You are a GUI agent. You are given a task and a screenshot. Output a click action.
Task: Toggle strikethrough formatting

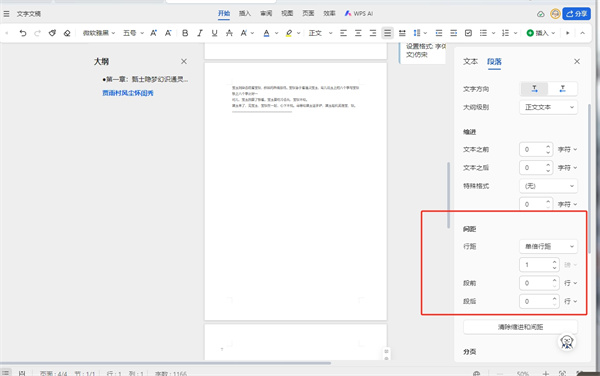[229, 33]
